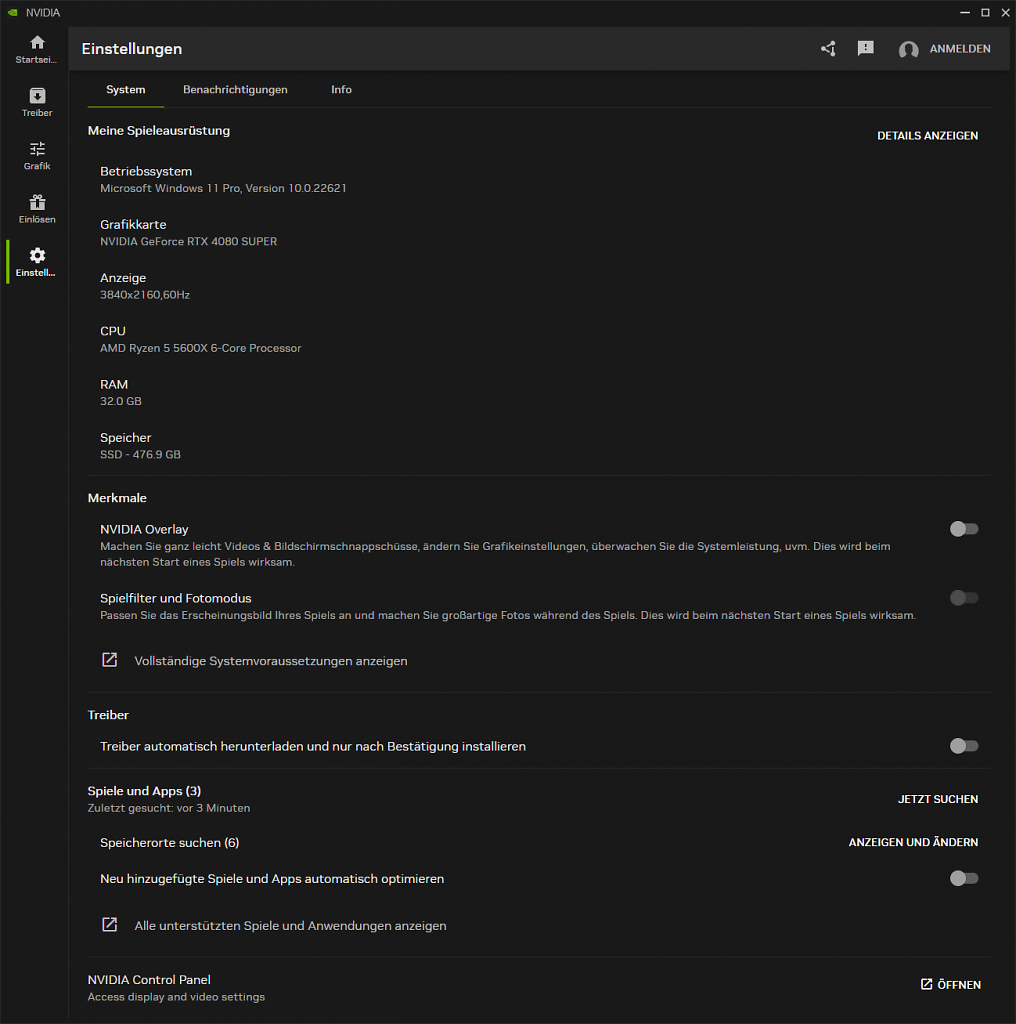The width and height of the screenshot is (1016, 1024).
Task: Click external-link icon beside Alle unterstützten Spiele
Action: click(110, 925)
